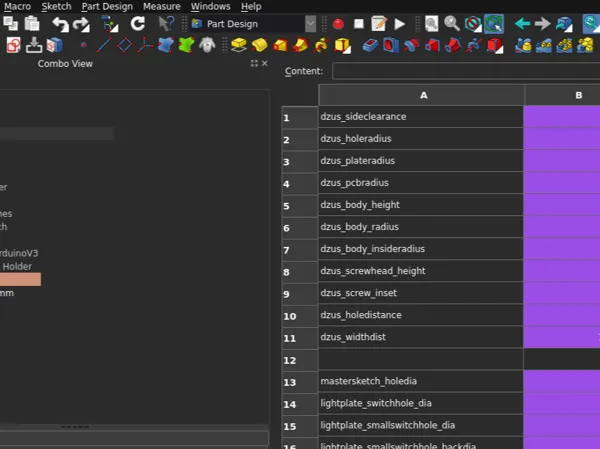Select the Hole tool
600x449 pixels.
(x=391, y=45)
